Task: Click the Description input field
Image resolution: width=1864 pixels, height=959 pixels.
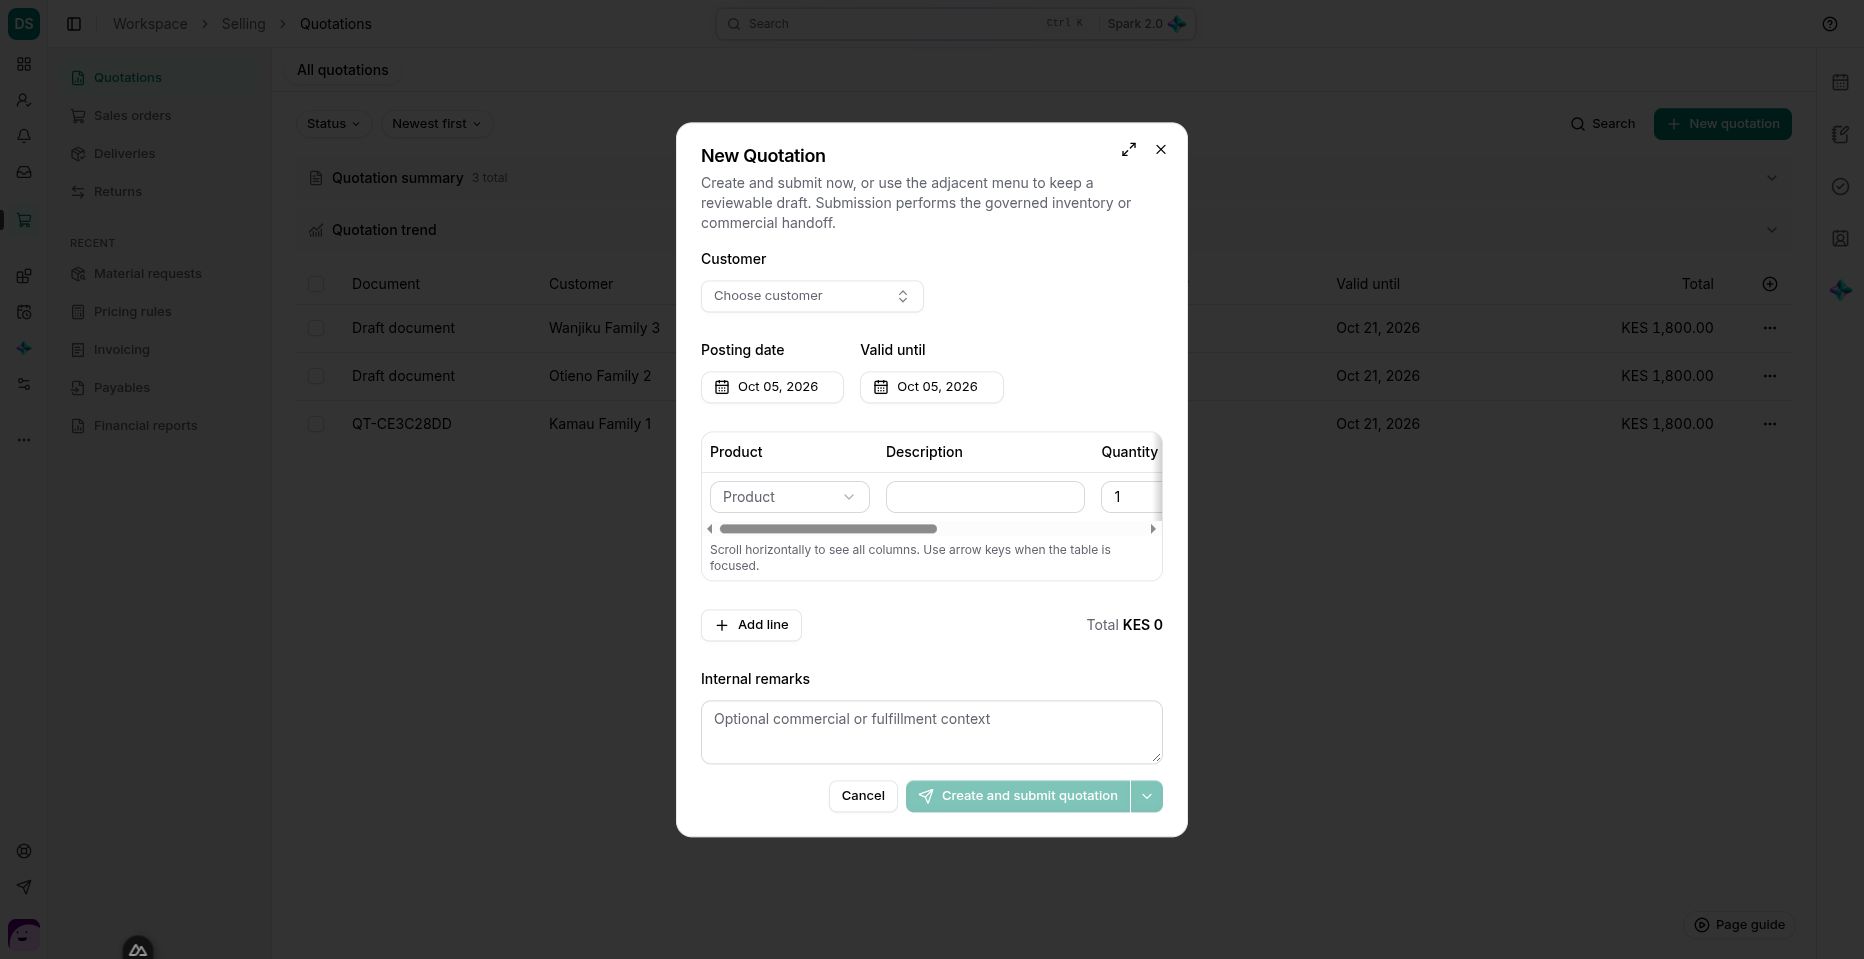Action: [x=985, y=497]
